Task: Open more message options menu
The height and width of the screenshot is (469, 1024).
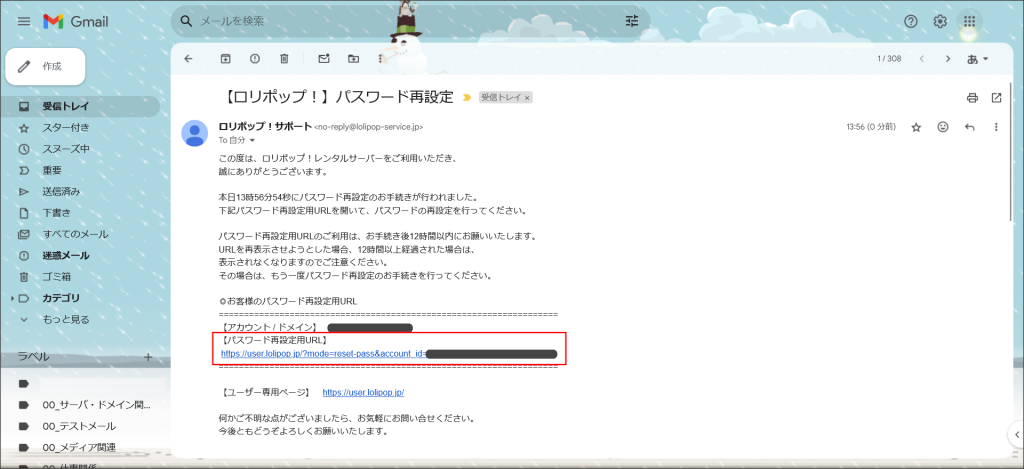Action: [996, 127]
